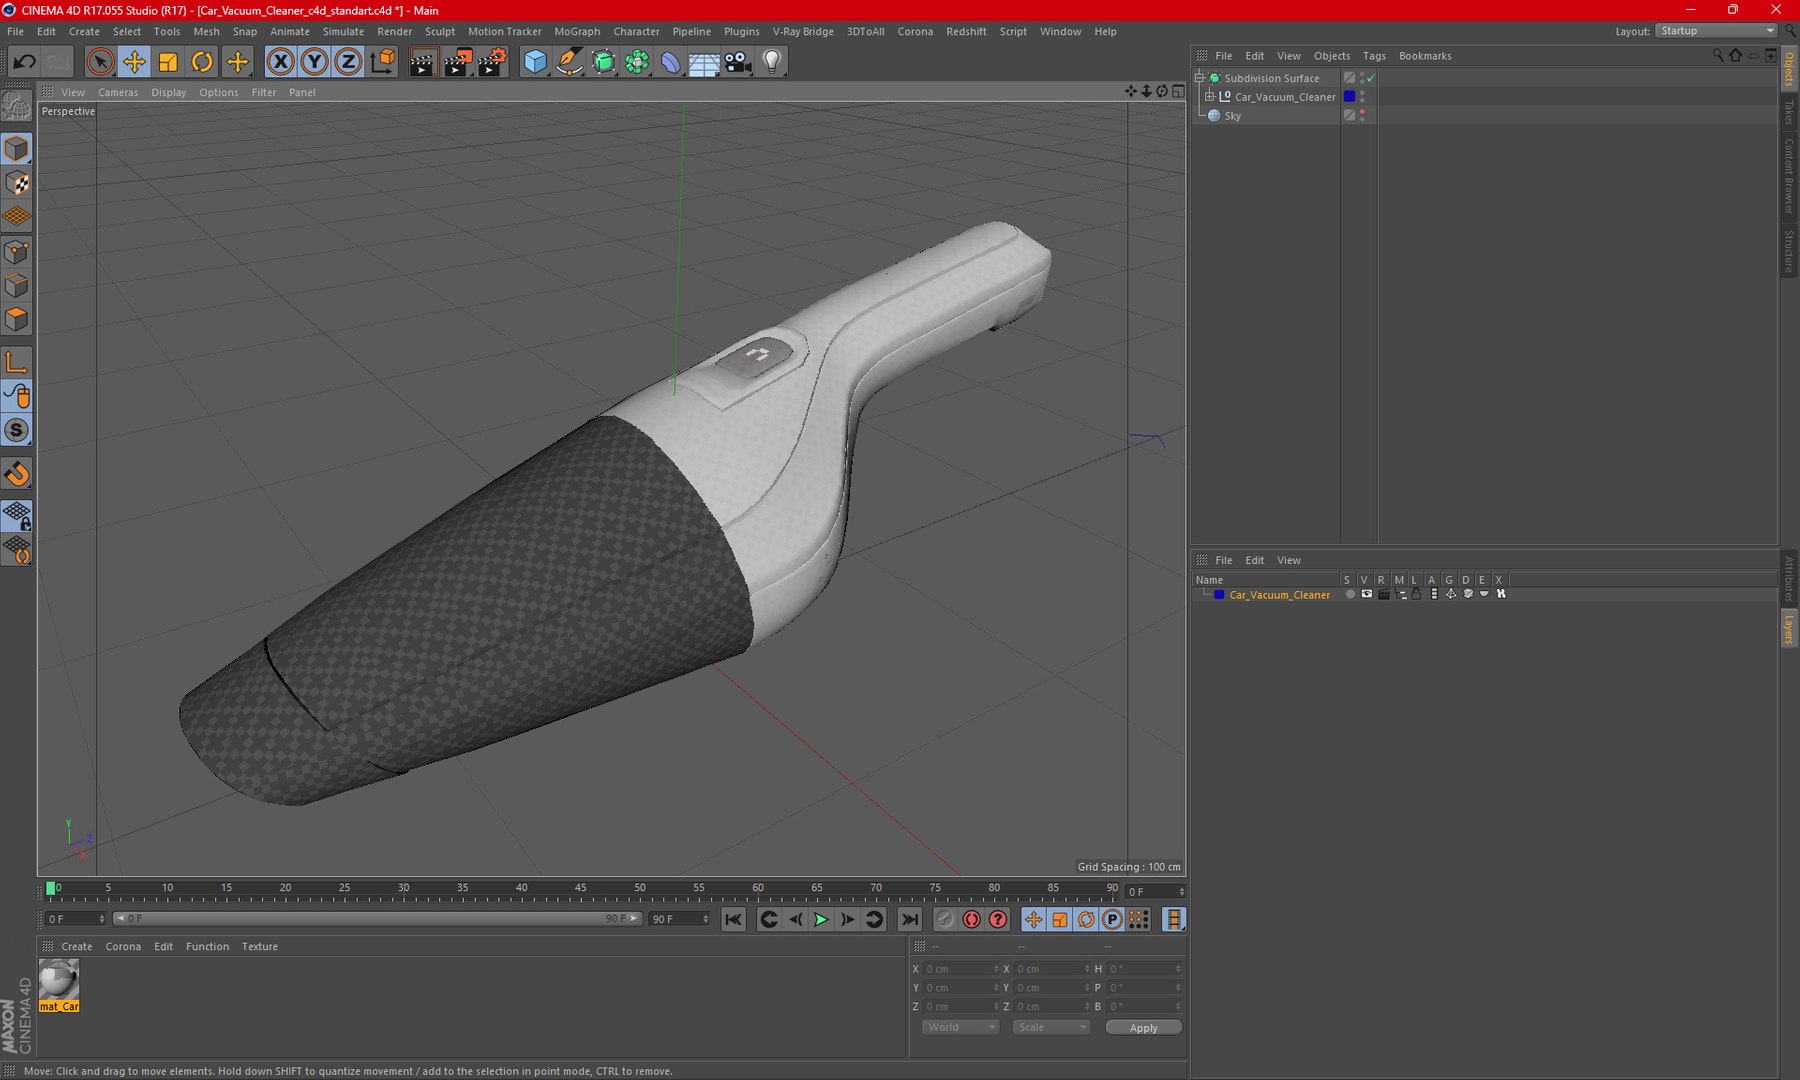Add a Subdivision Surface generator from toolbar
The height and width of the screenshot is (1080, 1800).
pyautogui.click(x=604, y=62)
